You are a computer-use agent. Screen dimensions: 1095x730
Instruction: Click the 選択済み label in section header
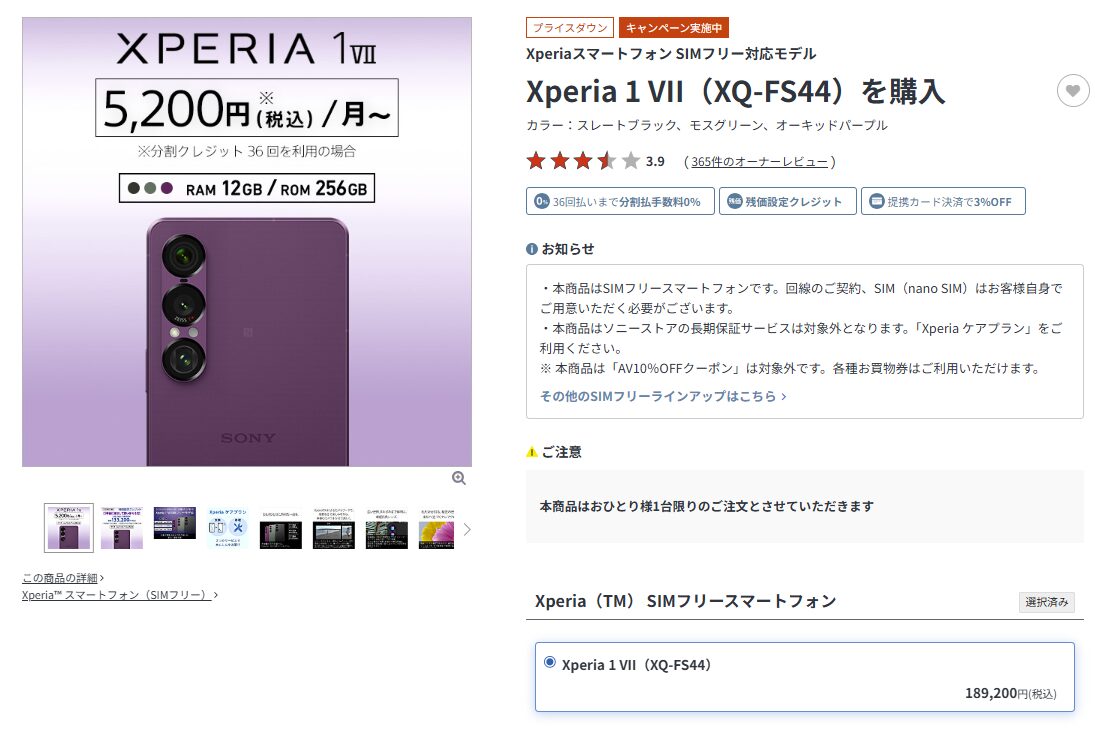click(1046, 602)
